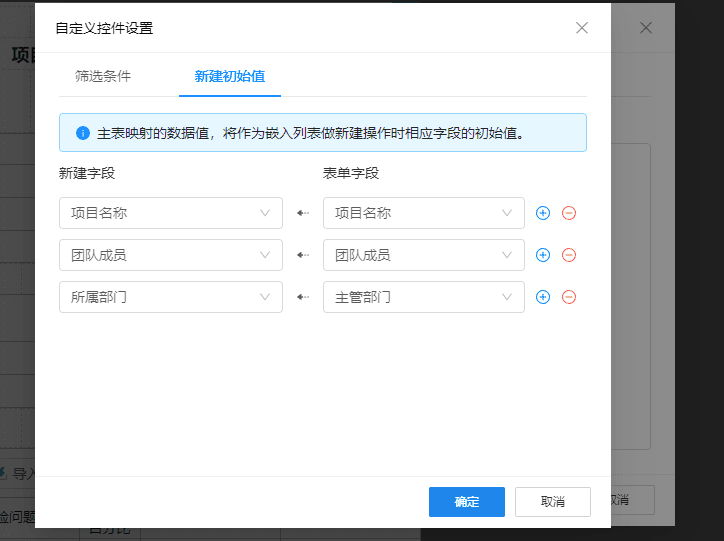The height and width of the screenshot is (541, 724).
Task: Add a row after 项目名称 mapping
Action: coord(543,213)
